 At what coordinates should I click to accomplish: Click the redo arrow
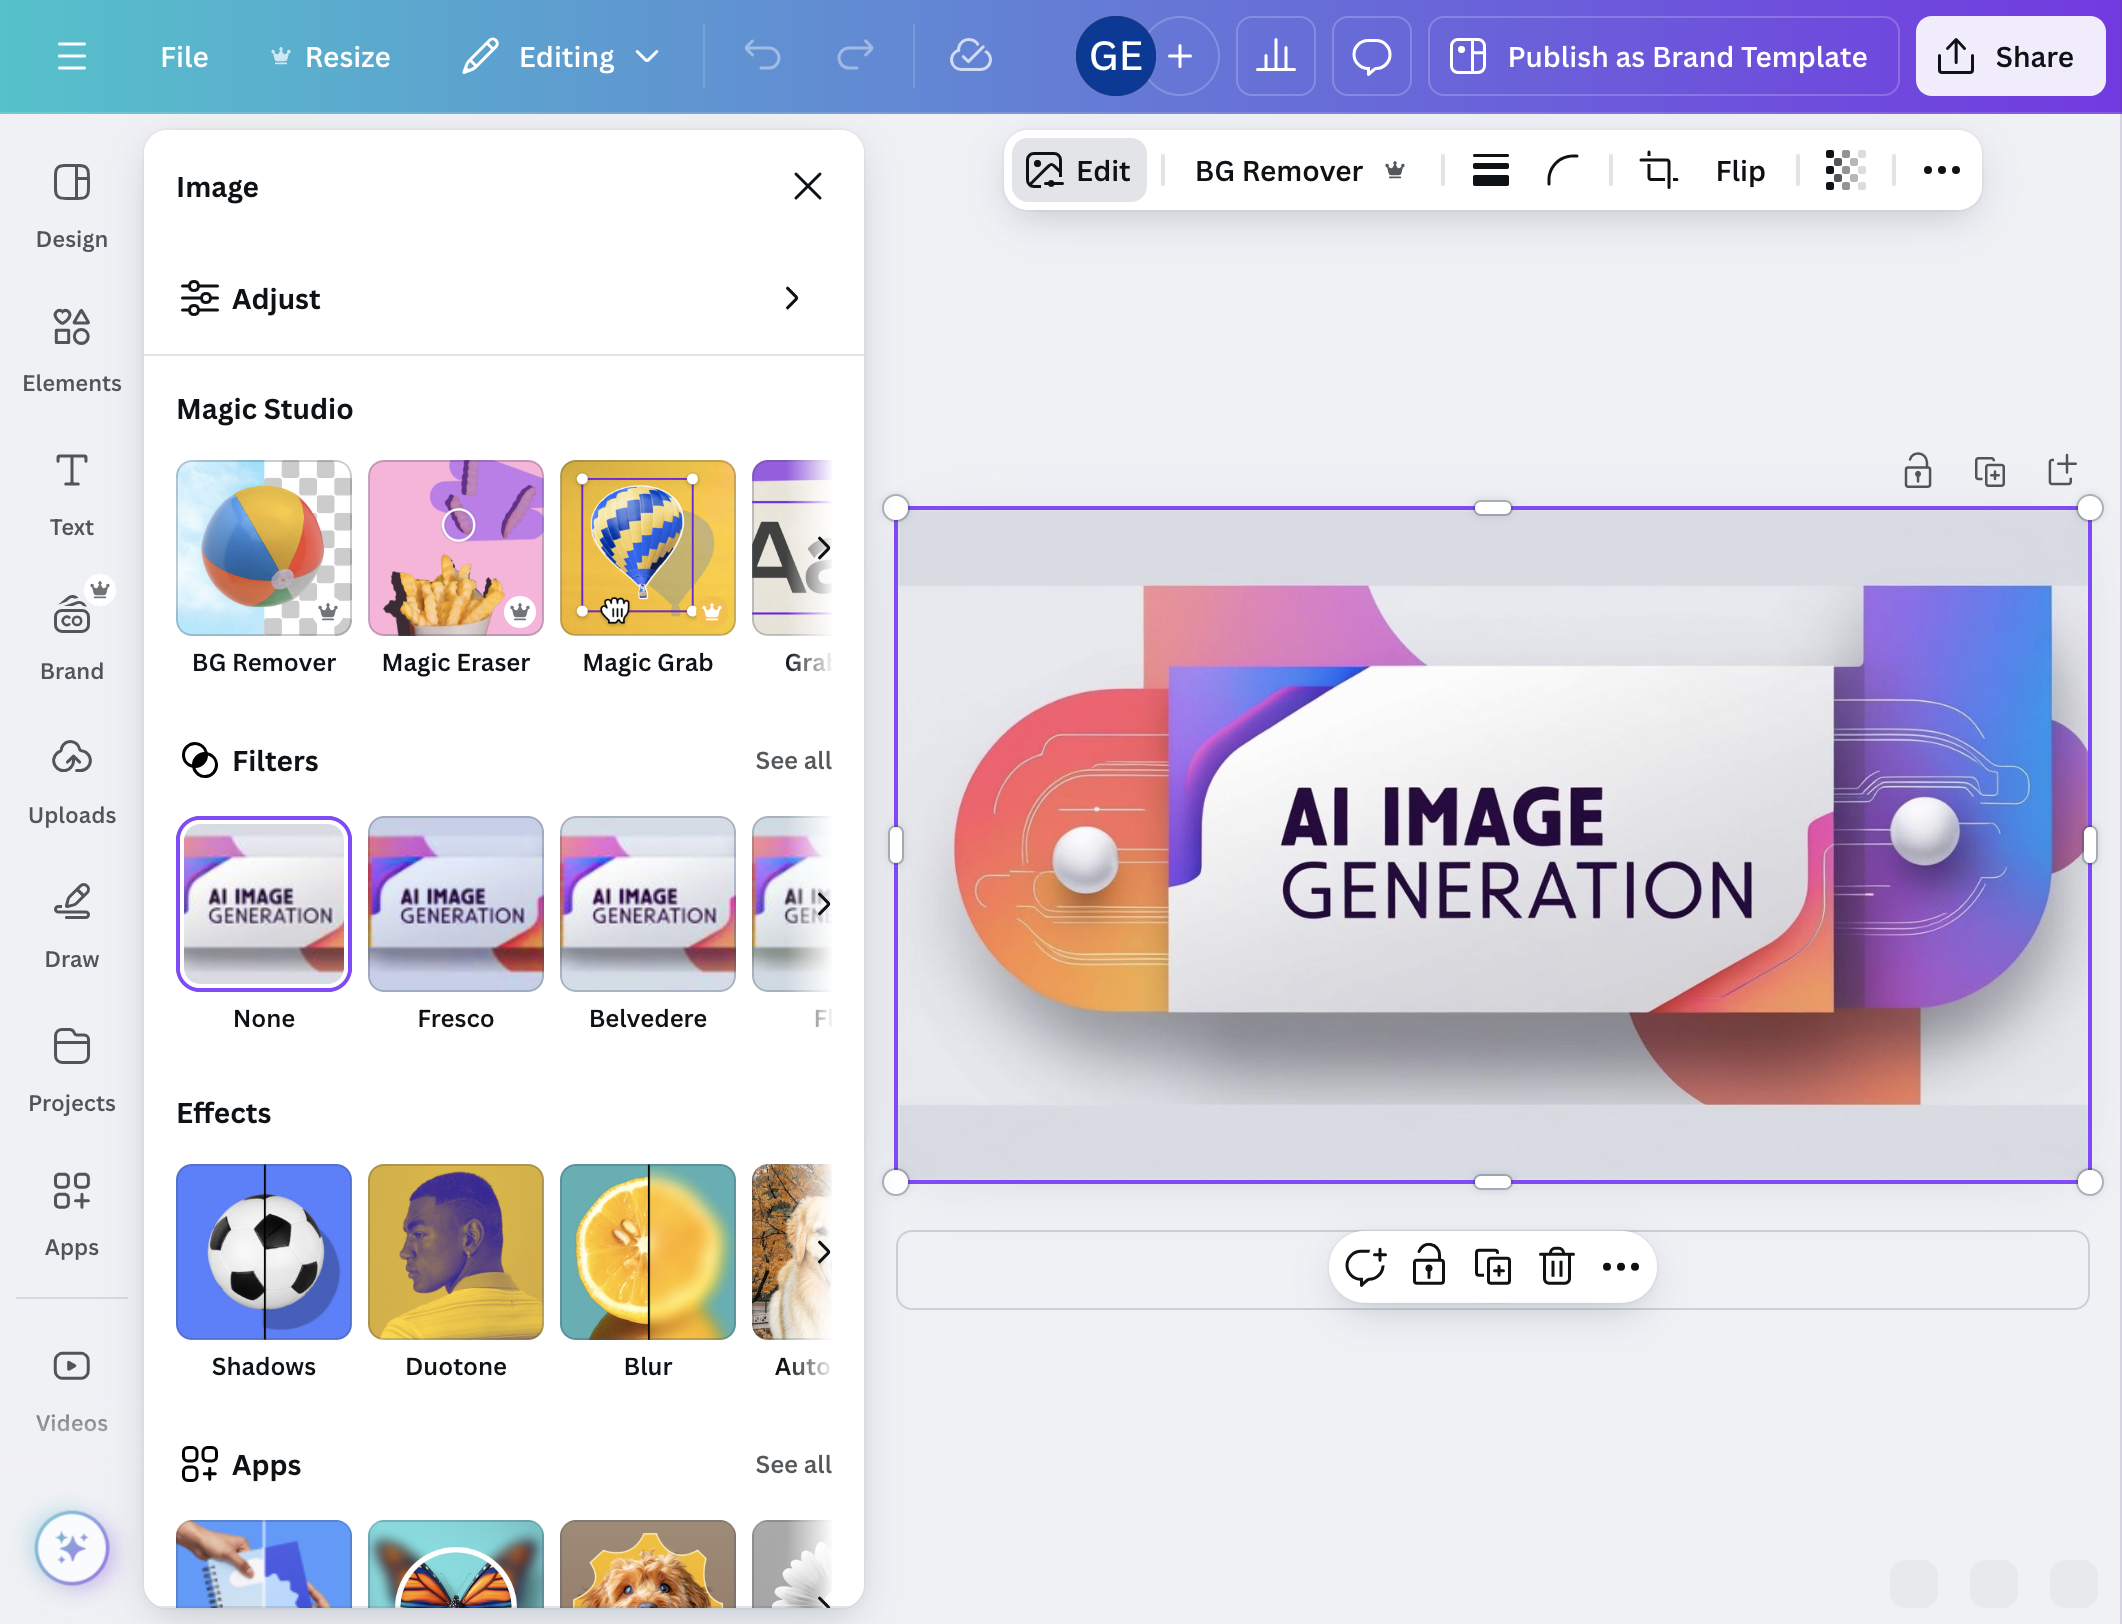click(x=855, y=56)
